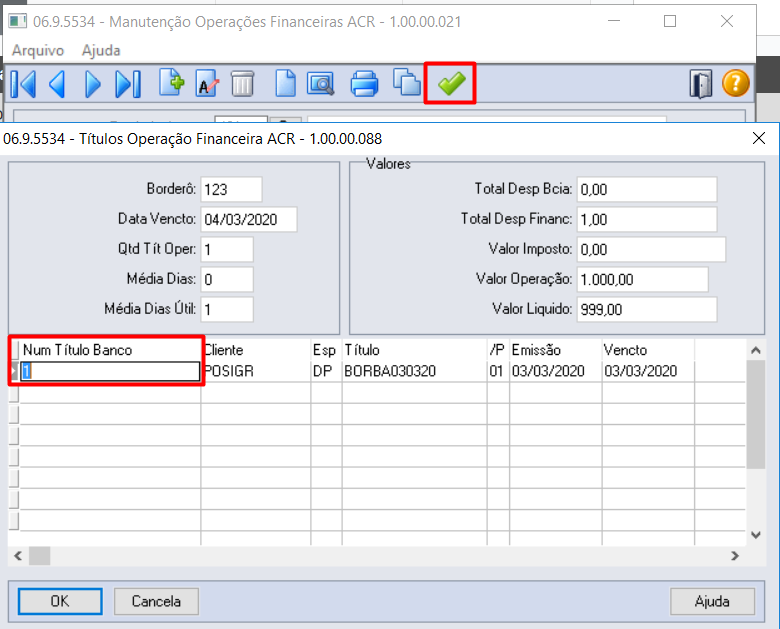
Task: Open search magnifier icon in toolbar
Action: pos(321,84)
